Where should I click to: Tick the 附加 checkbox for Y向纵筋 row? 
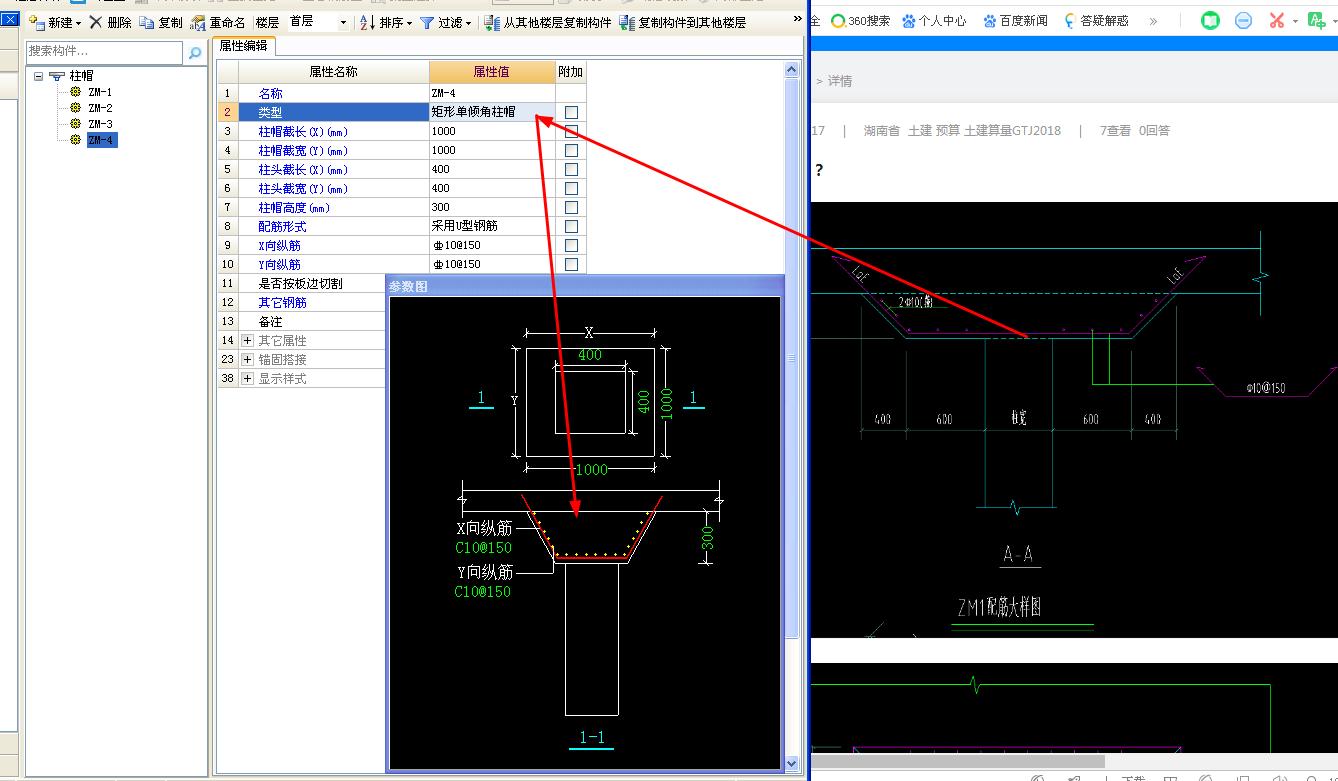click(571, 264)
